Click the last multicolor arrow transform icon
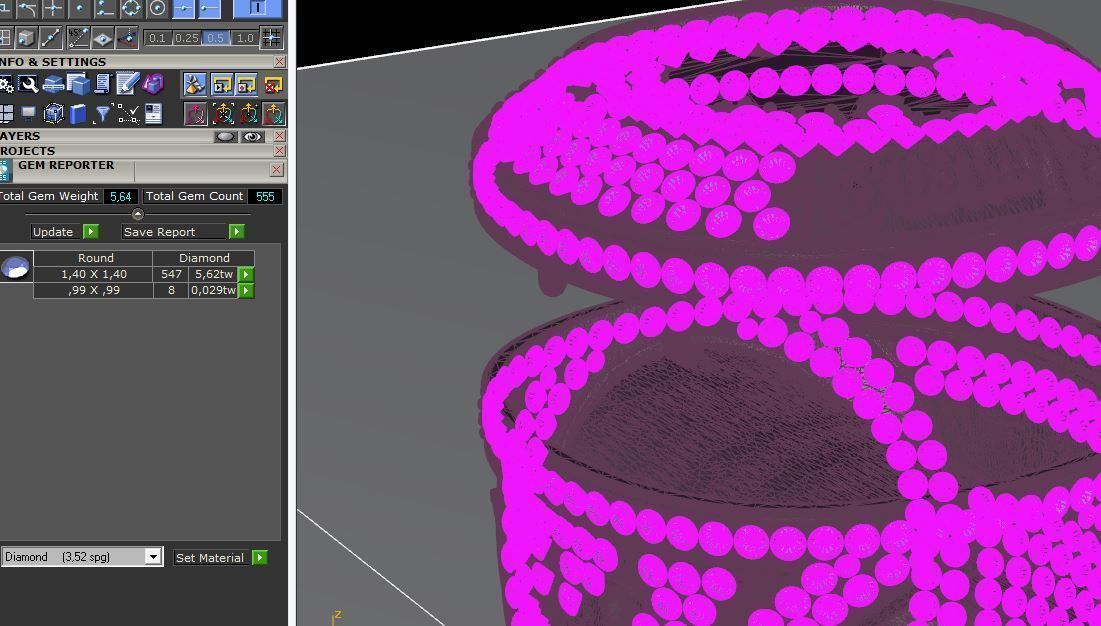Screen dimensions: 1101x626 [274, 113]
